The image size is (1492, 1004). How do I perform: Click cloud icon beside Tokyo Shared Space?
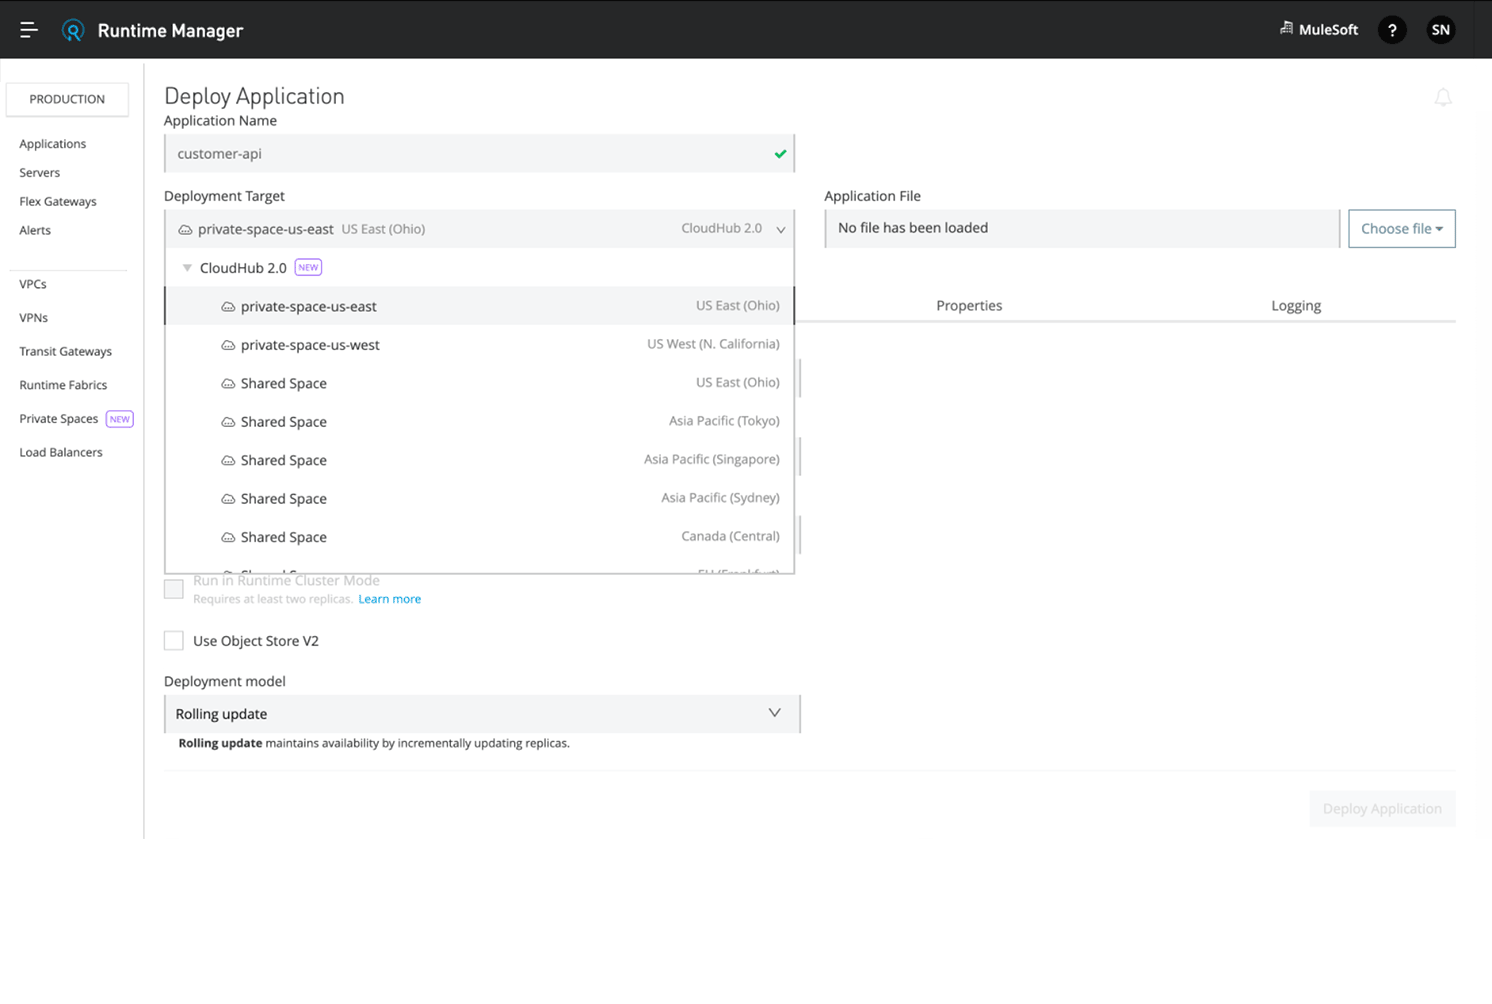coord(228,422)
